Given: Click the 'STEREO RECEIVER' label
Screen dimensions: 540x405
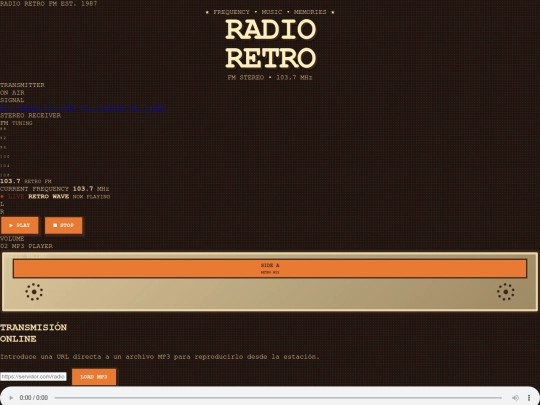Looking at the screenshot, I should tap(30, 115).
